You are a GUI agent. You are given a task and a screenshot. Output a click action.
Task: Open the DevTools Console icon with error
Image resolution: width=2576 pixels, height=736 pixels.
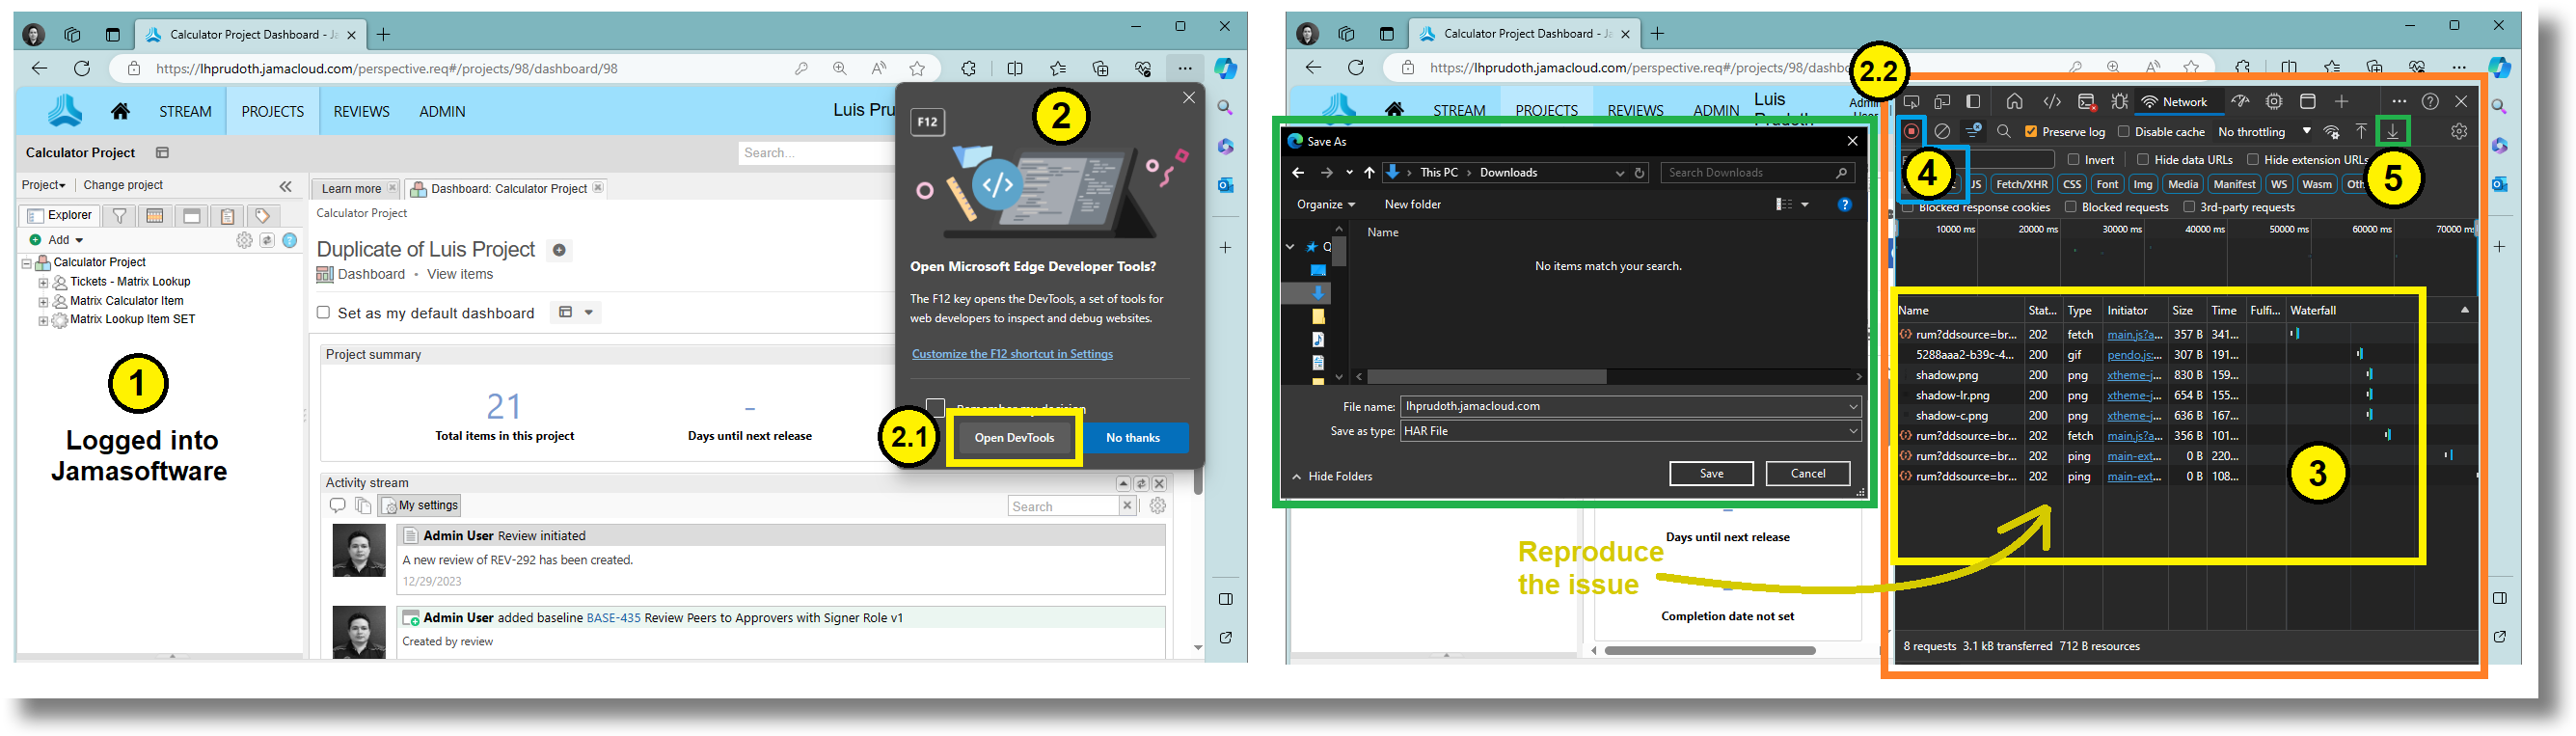(2086, 101)
